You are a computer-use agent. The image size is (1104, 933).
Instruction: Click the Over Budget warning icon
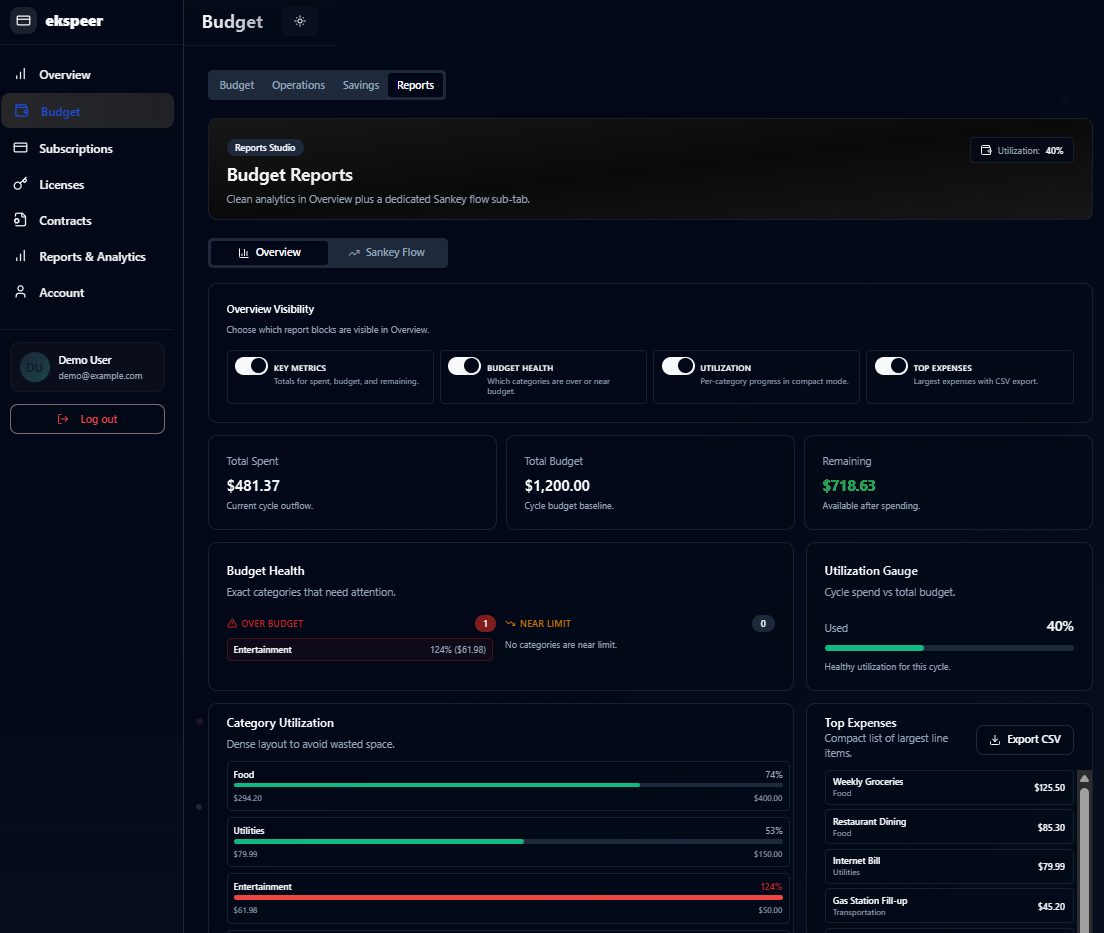coord(232,624)
